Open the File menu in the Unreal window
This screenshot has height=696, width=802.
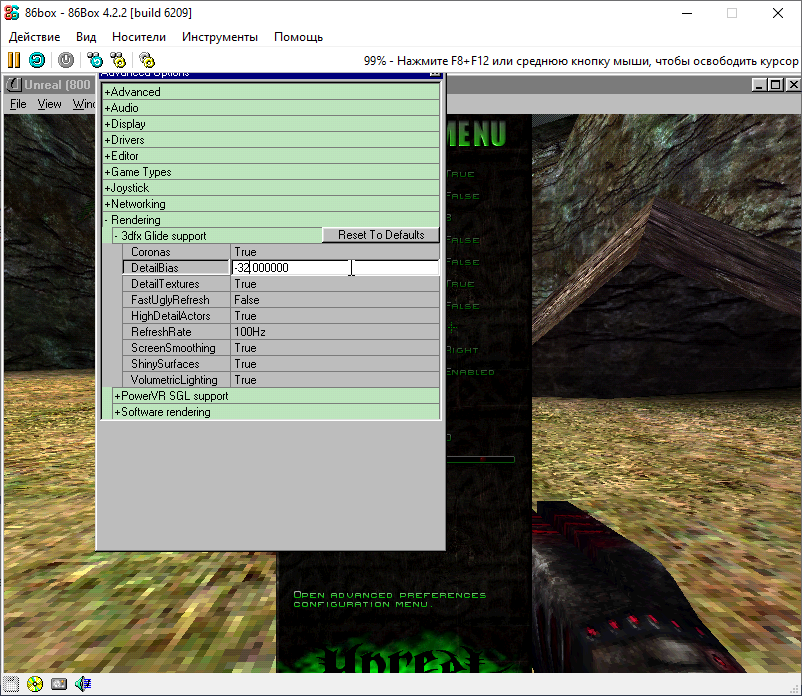click(17, 103)
